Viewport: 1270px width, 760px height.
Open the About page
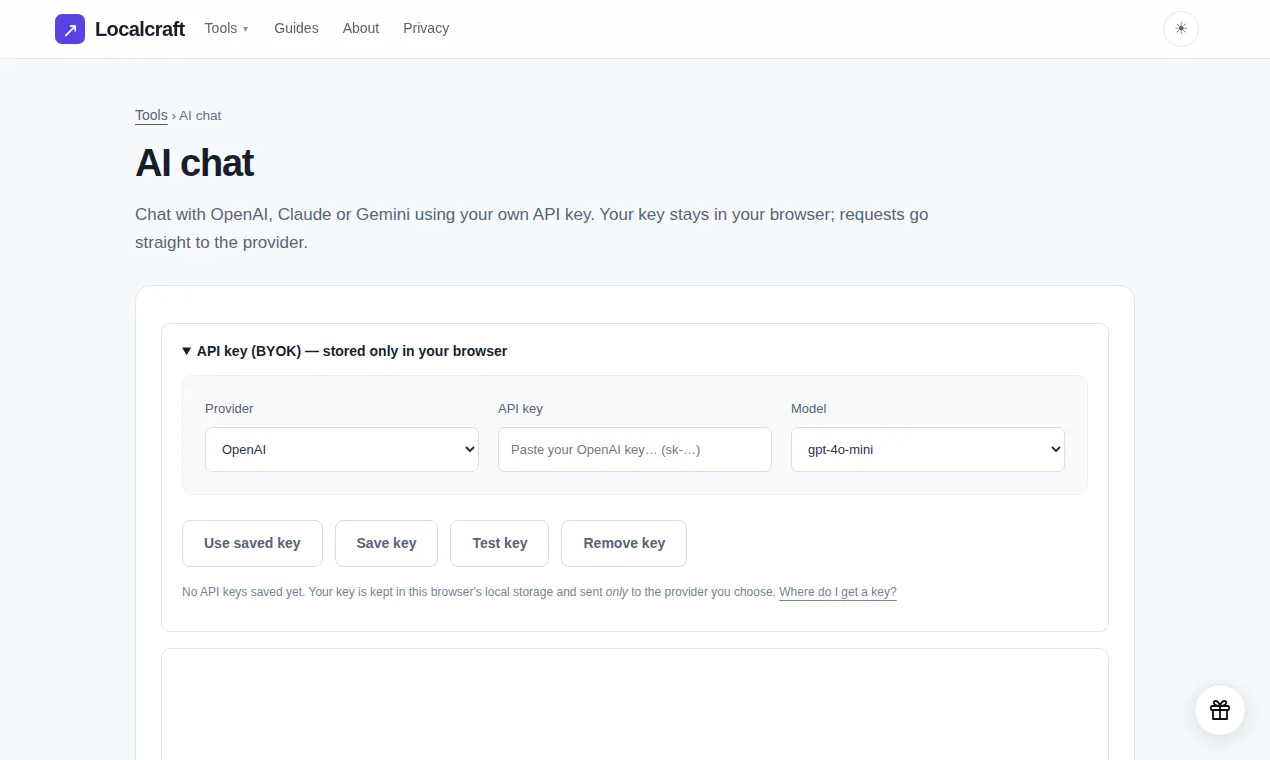click(x=361, y=28)
